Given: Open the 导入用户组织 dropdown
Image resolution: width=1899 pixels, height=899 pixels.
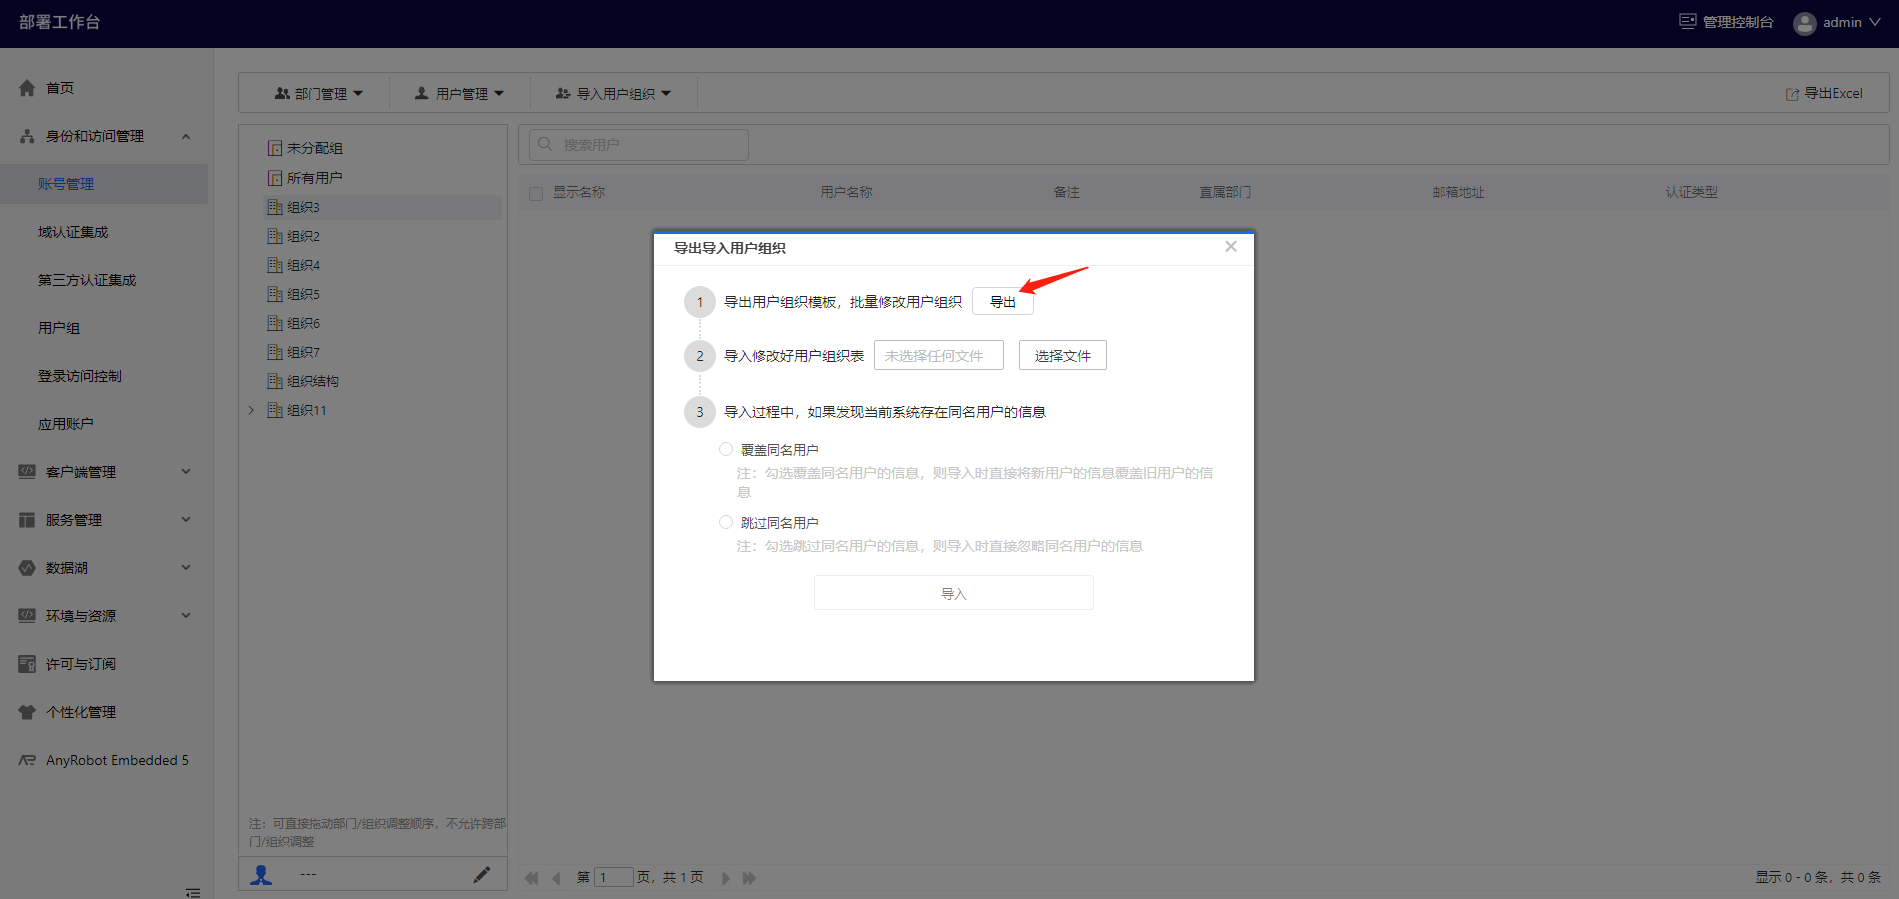Looking at the screenshot, I should tap(614, 93).
